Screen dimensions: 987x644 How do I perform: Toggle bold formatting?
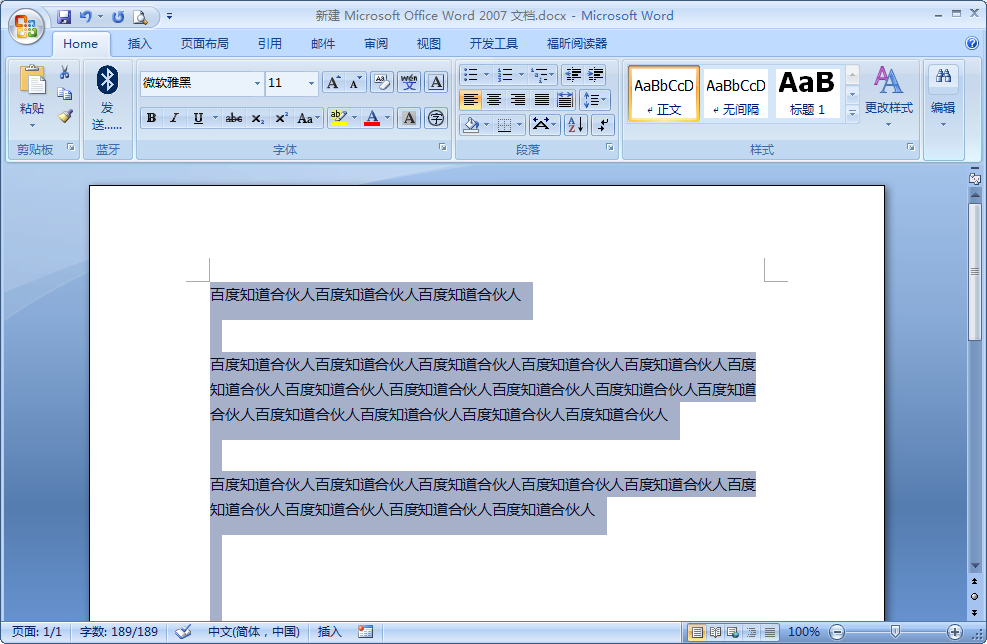click(151, 118)
